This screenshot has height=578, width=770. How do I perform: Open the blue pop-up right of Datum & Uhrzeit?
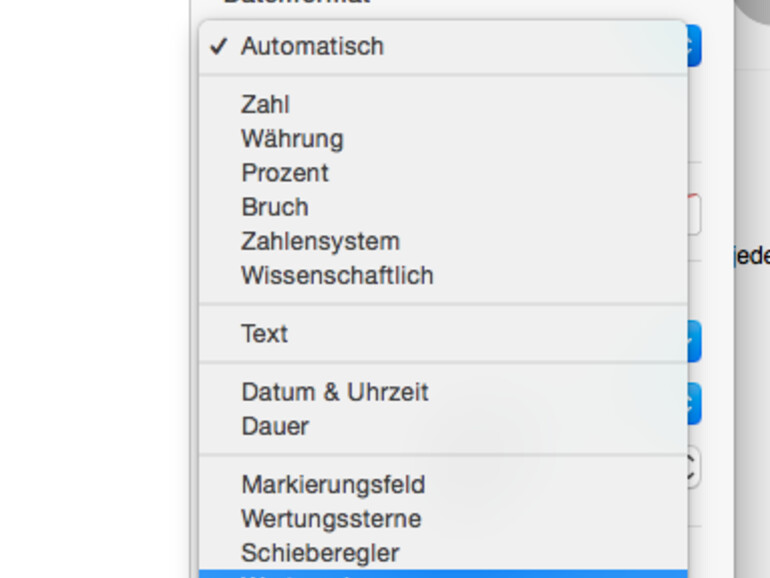click(x=694, y=403)
